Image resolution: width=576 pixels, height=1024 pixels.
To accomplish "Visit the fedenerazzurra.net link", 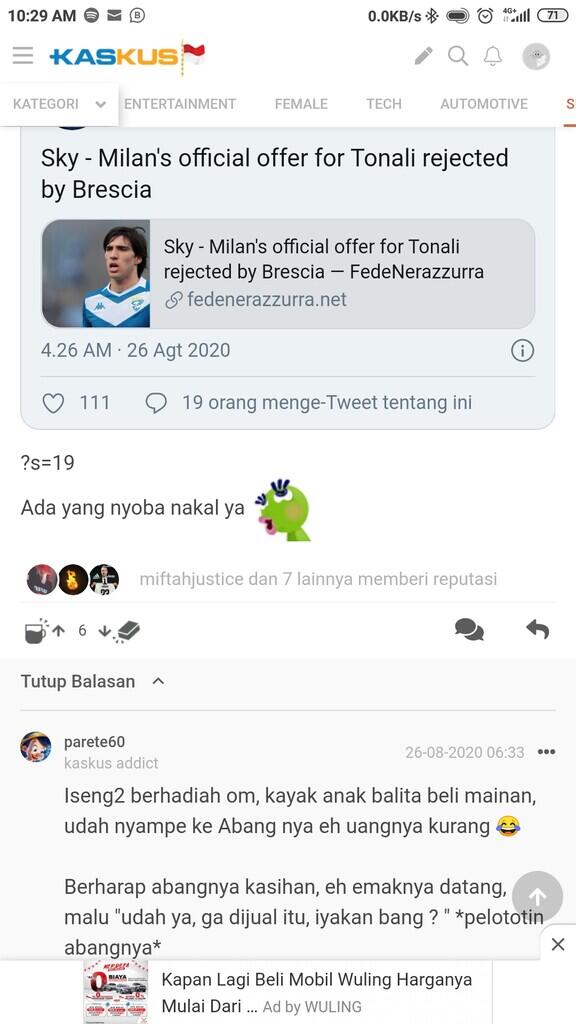I will (x=263, y=298).
